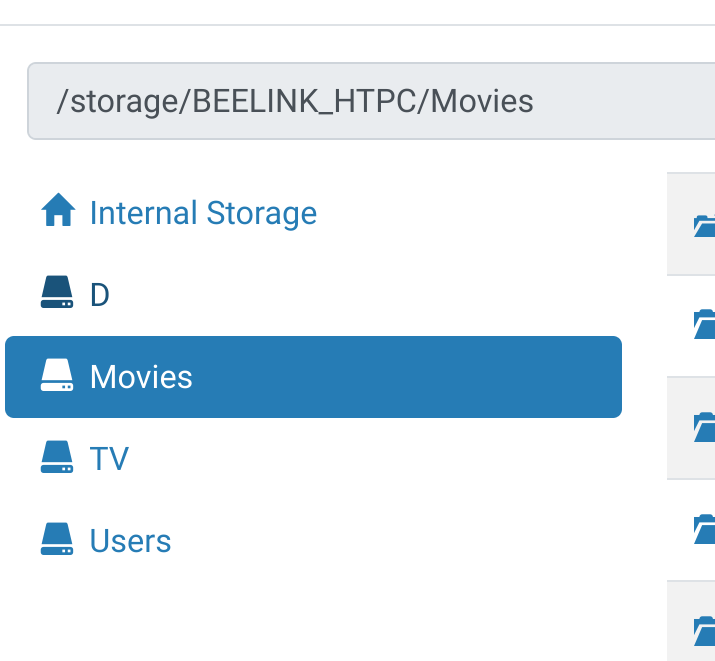Click the drive icon next to TV
This screenshot has width=715, height=661.
coord(58,458)
